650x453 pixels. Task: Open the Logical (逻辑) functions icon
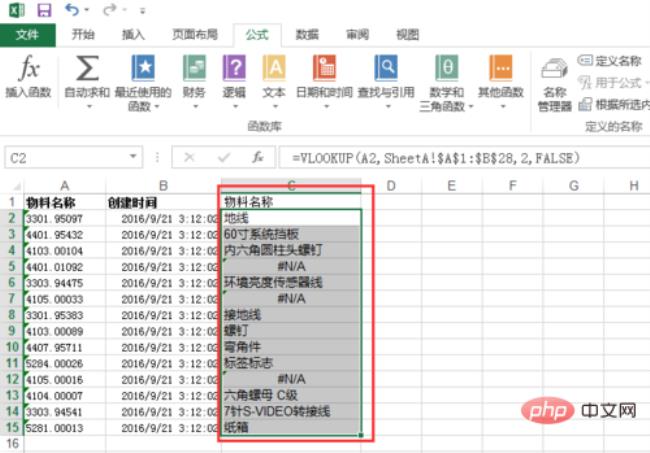(234, 68)
